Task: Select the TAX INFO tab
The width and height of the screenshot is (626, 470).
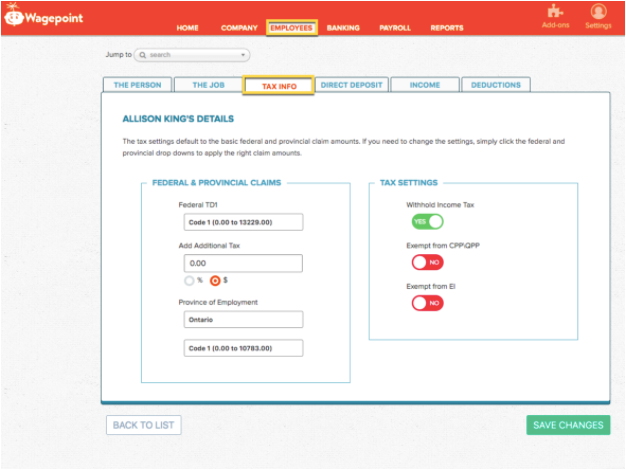Action: pos(279,86)
